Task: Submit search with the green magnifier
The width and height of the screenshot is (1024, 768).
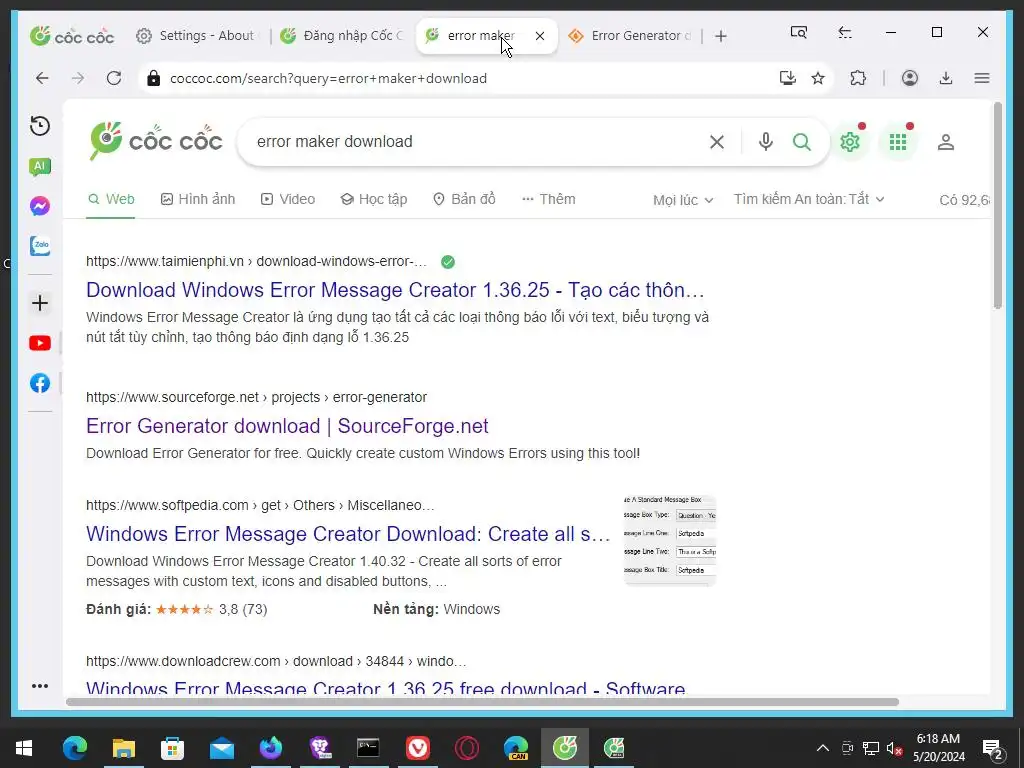Action: [802, 142]
